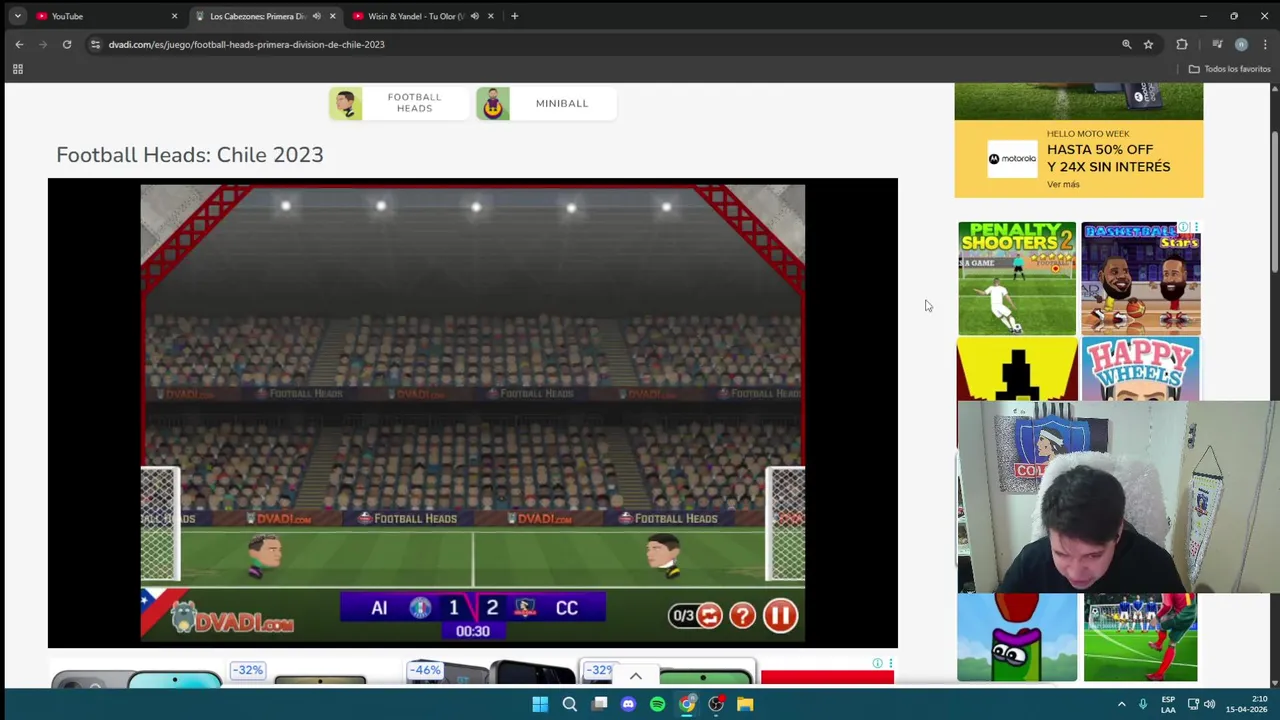Open the Football Heads category icon
1280x720 pixels.
(x=346, y=103)
